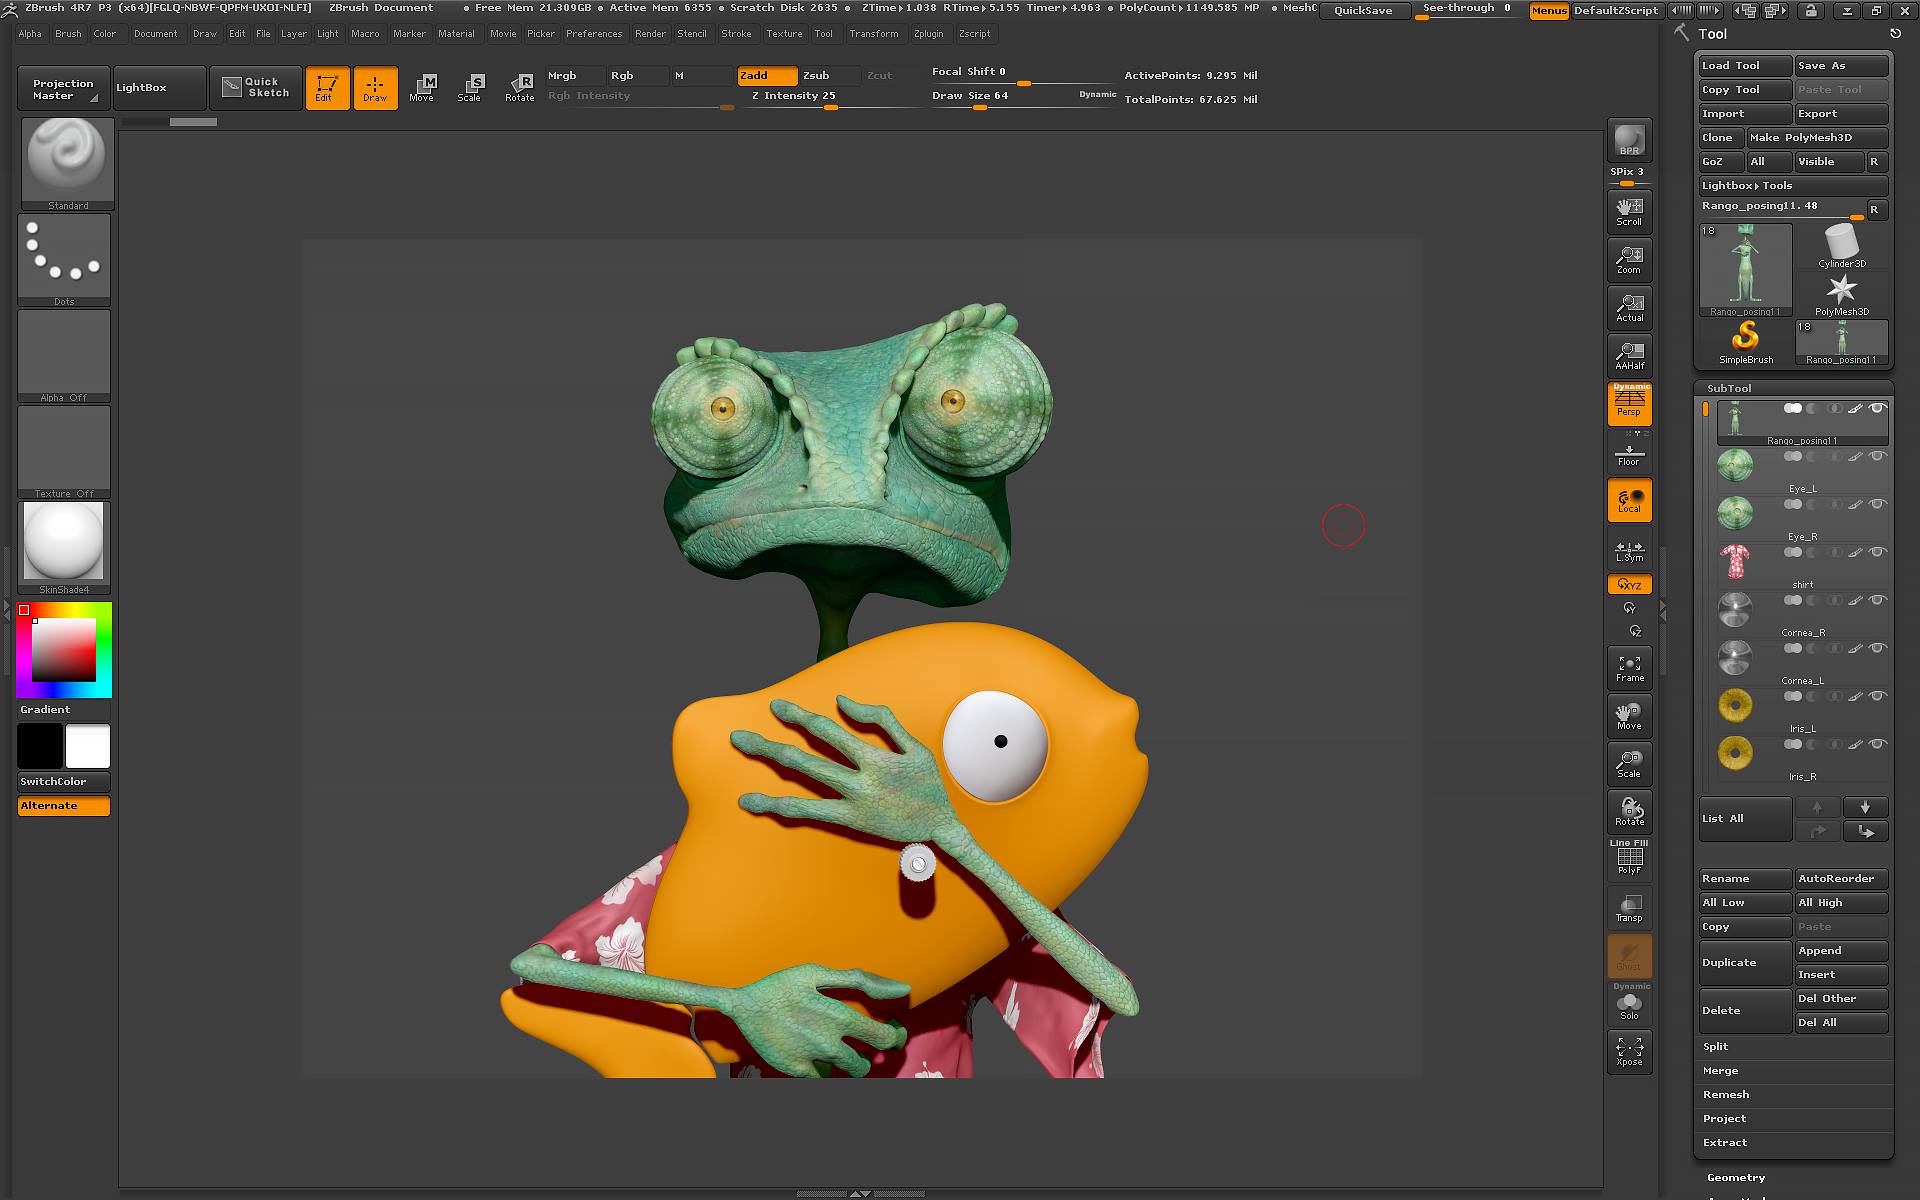Hide the Eye_L subtool eye

point(1877,456)
